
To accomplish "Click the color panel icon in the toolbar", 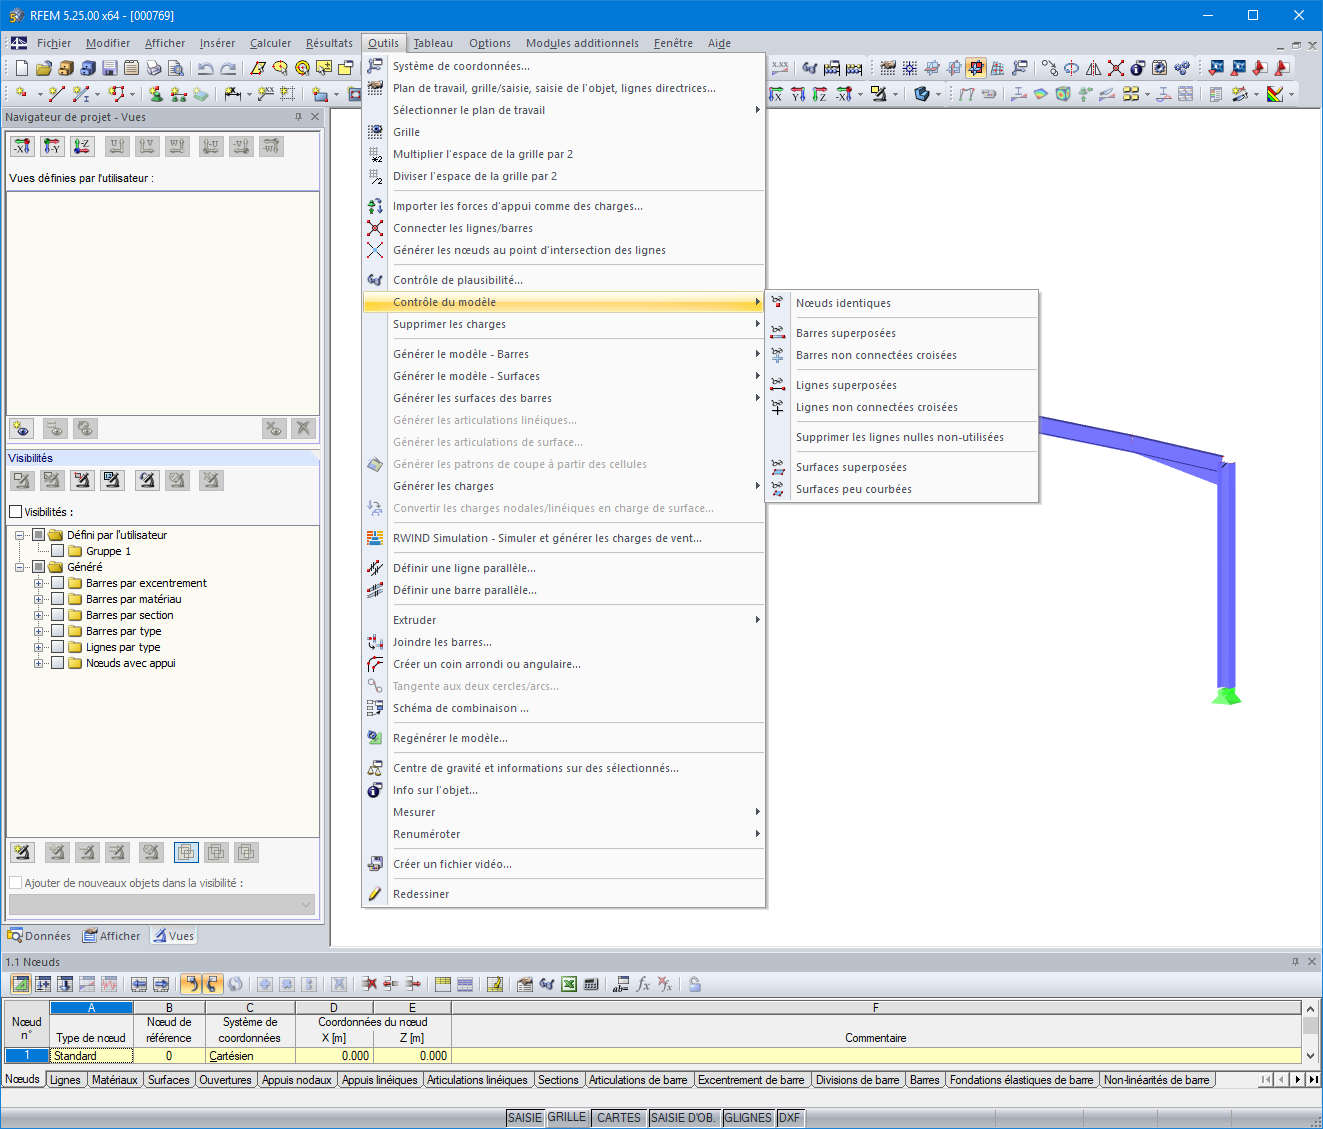I will pyautogui.click(x=1277, y=94).
